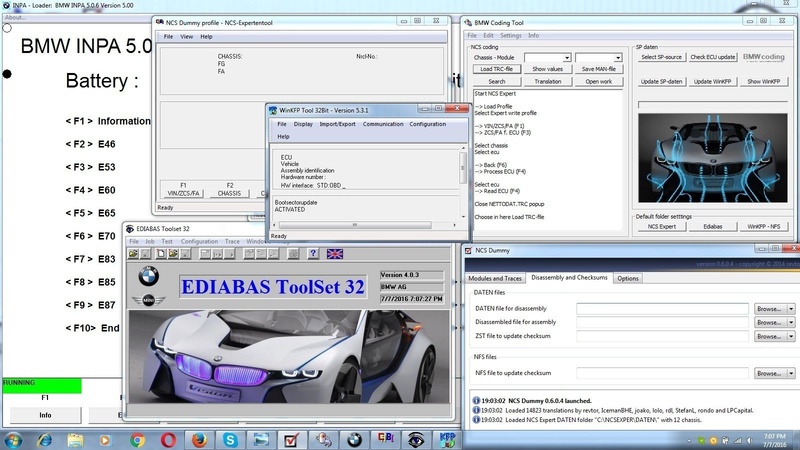Click Browse button for DATEN file for disassembly
Viewport: 800px width, 450px height.
pos(769,309)
